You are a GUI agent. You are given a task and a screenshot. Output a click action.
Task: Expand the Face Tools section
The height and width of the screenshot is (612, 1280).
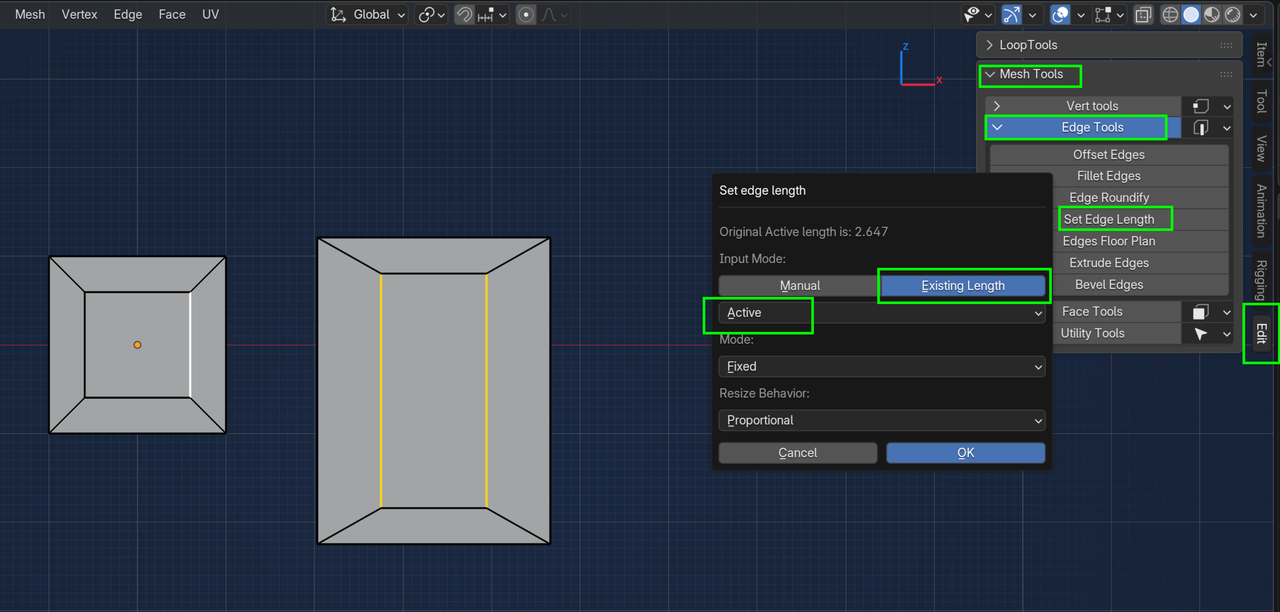click(1116, 312)
